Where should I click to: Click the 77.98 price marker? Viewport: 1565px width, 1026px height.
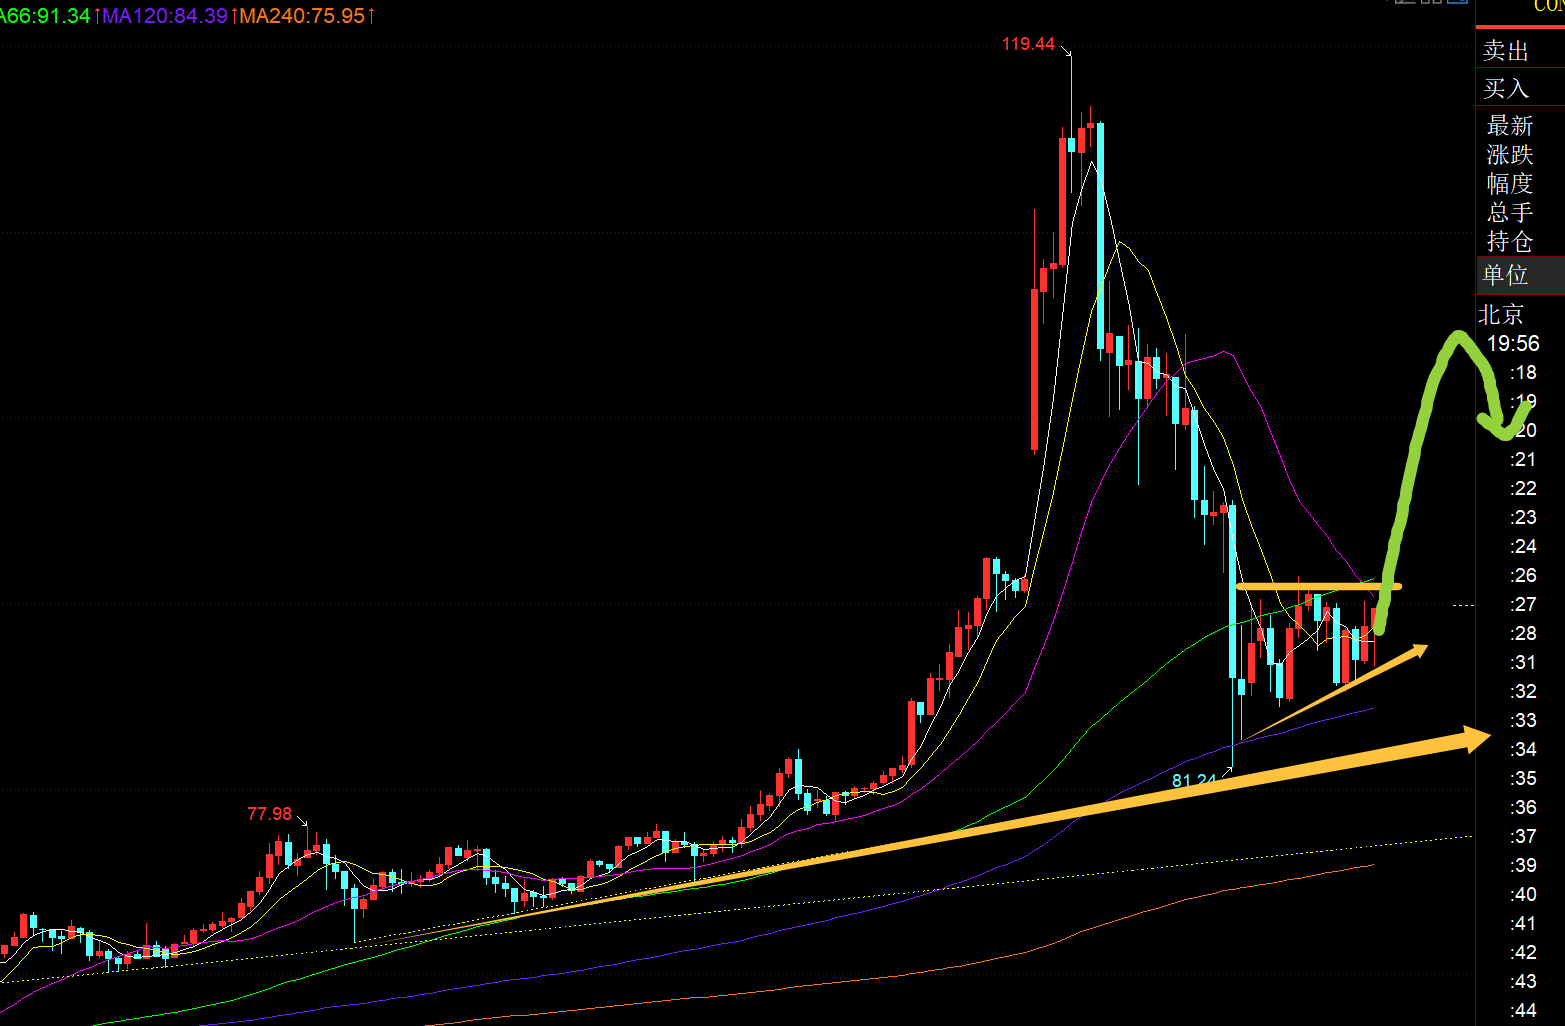coord(269,814)
